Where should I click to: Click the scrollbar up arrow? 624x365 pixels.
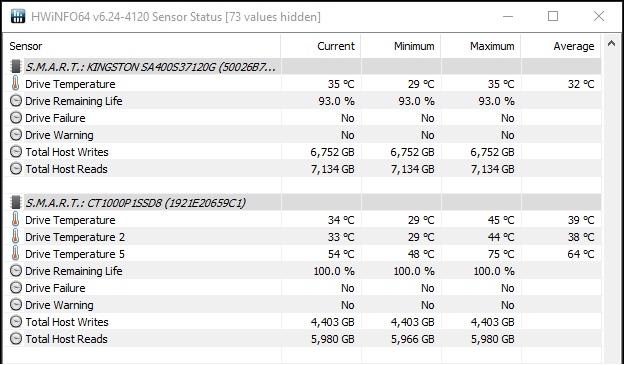coord(612,44)
